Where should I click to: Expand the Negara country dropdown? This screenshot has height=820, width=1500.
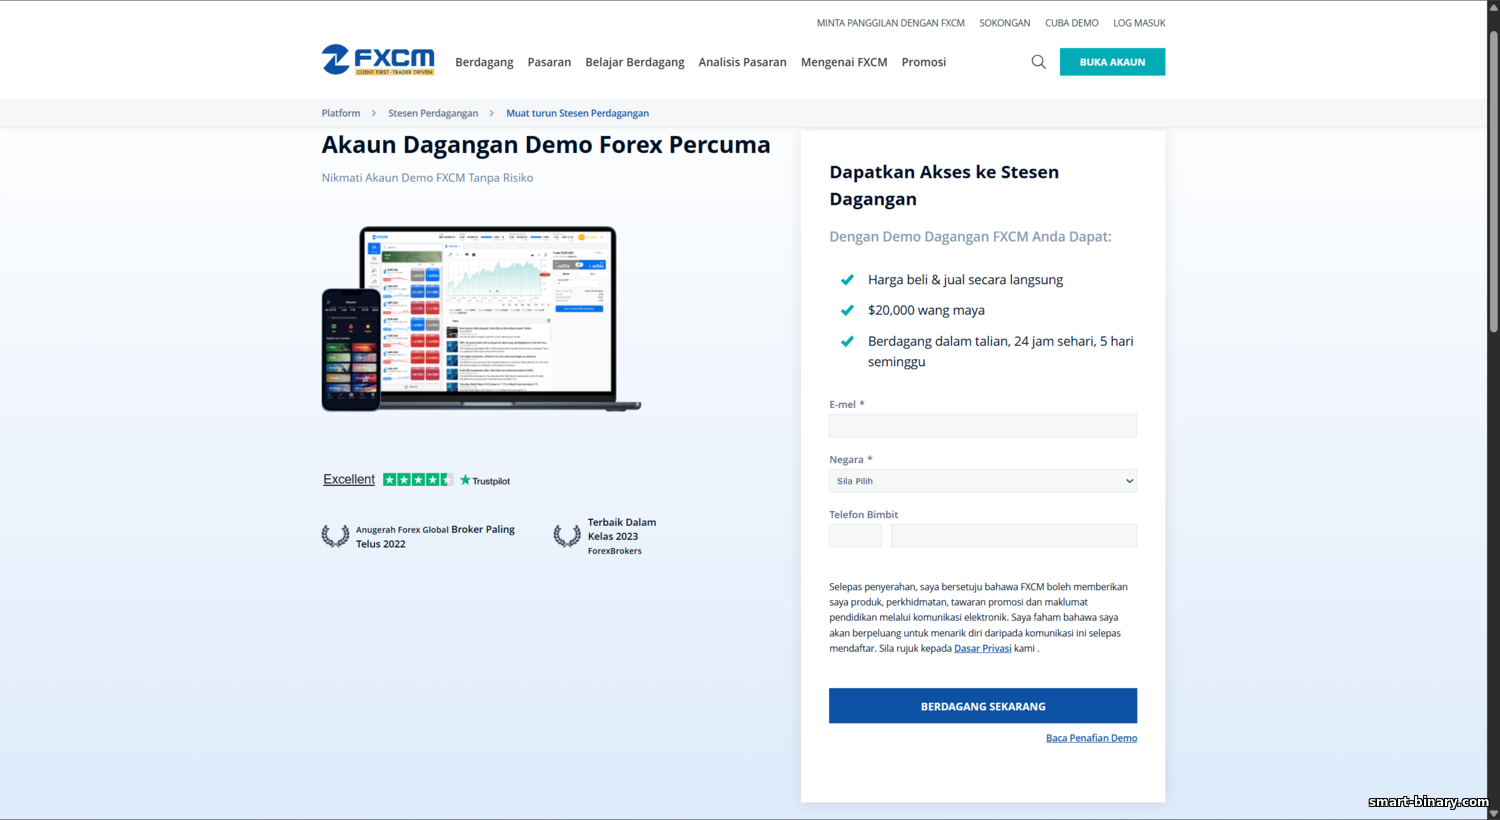(982, 481)
